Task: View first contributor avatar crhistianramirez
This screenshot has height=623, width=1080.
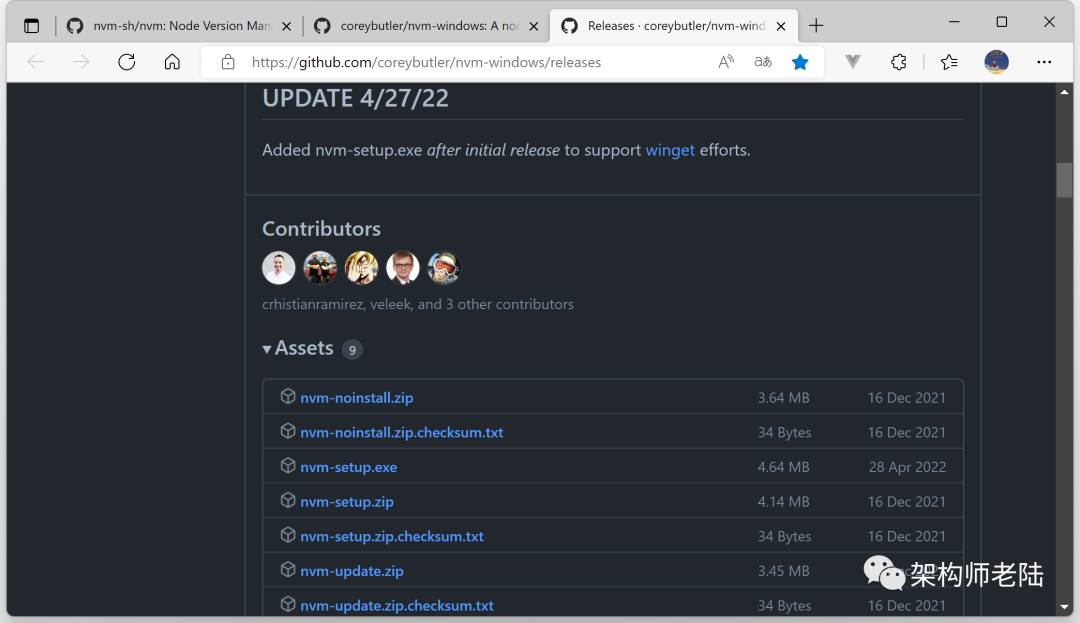Action: tap(279, 268)
